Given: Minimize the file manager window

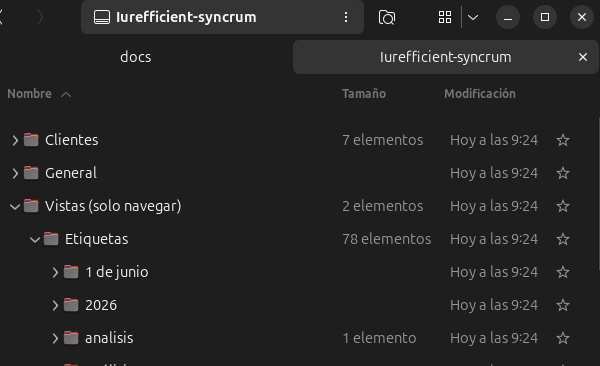Looking at the screenshot, I should pos(508,17).
